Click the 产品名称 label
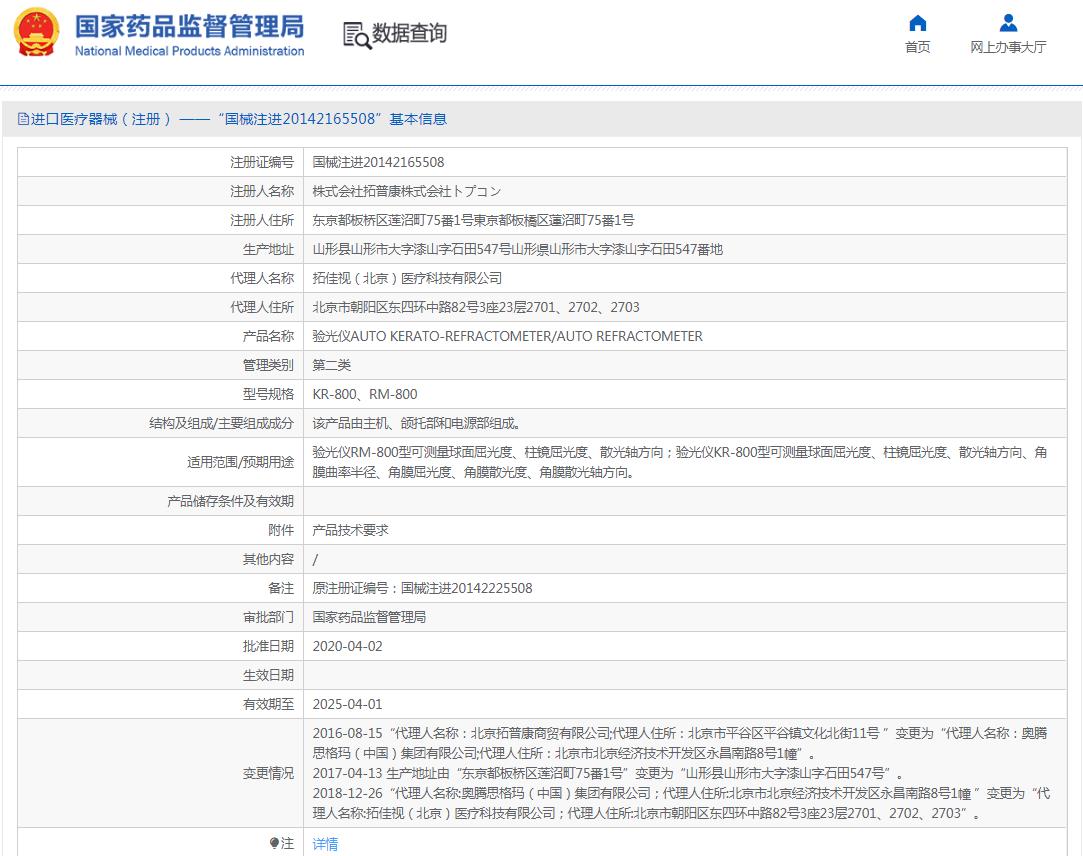The image size is (1083, 856). (x=268, y=336)
